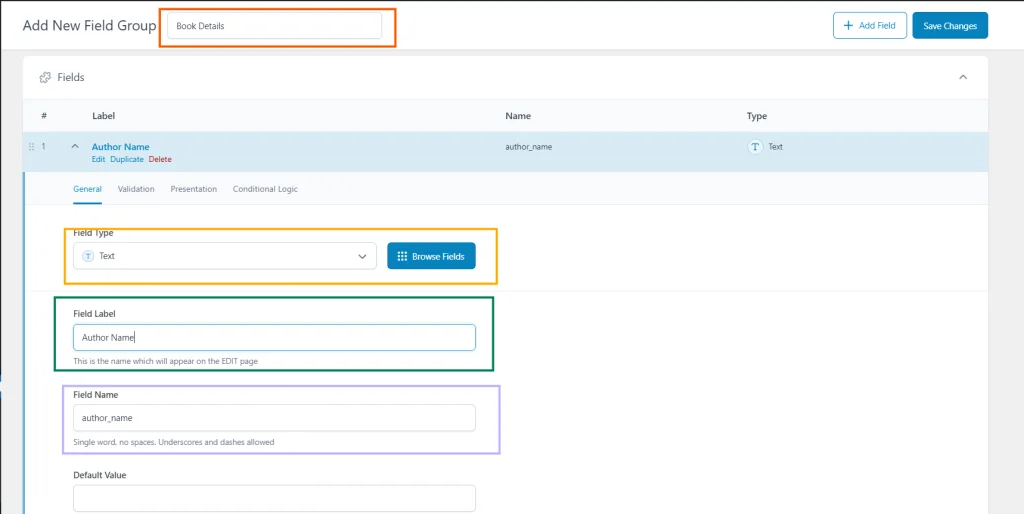Grab the drag handle for row 1
The height and width of the screenshot is (514, 1024).
tap(31, 147)
